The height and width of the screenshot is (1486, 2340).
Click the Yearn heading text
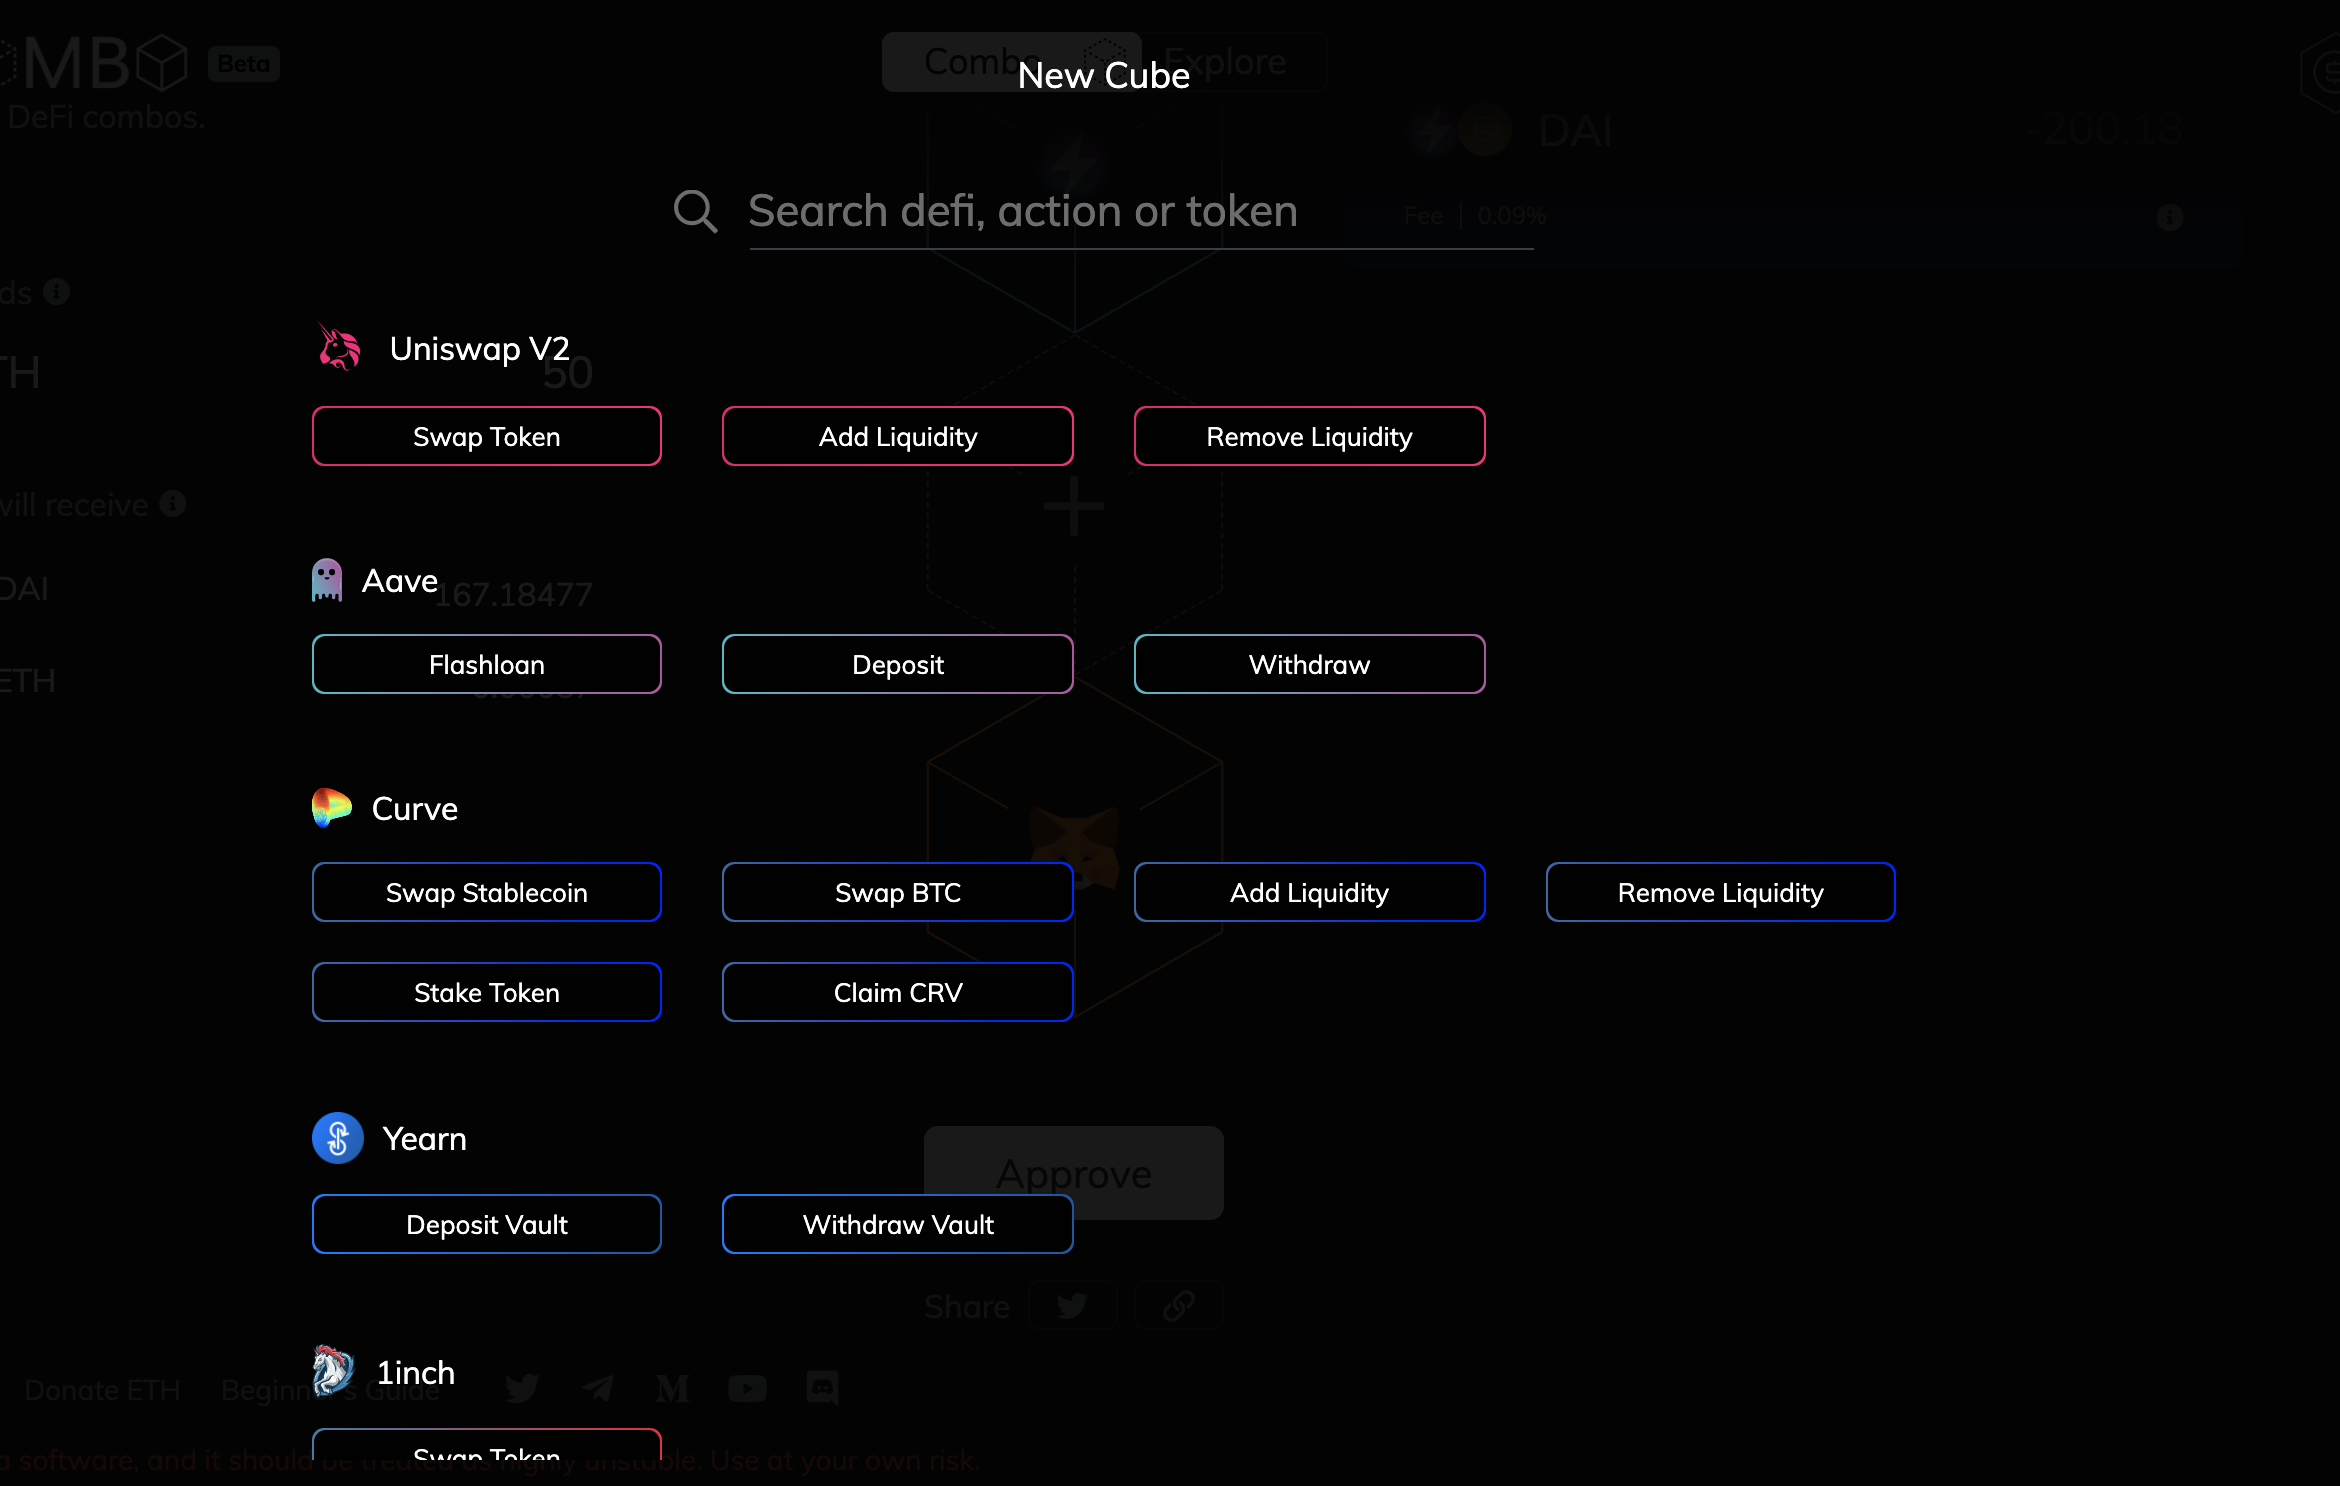click(425, 1139)
